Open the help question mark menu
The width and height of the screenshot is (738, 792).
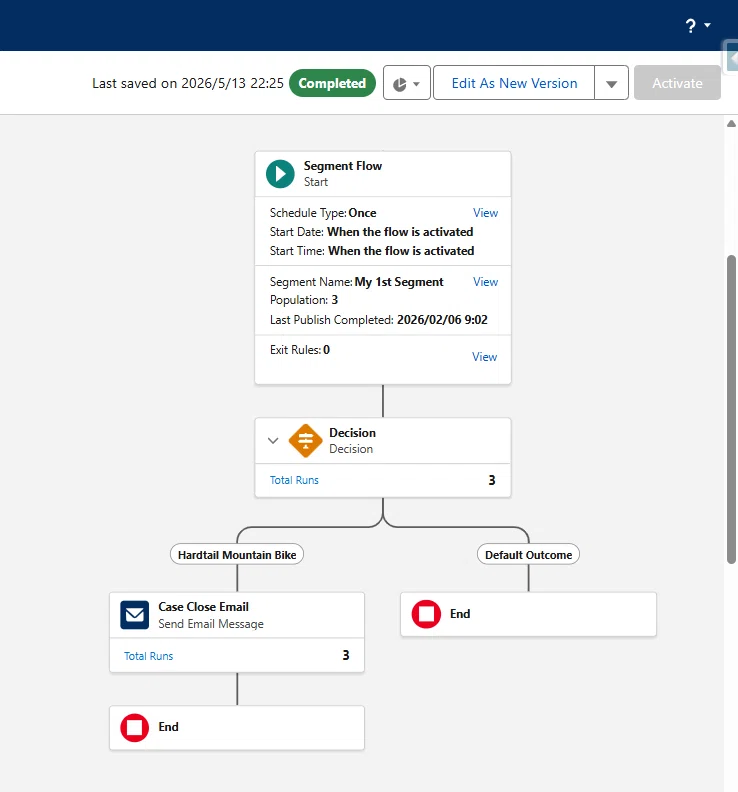698,25
